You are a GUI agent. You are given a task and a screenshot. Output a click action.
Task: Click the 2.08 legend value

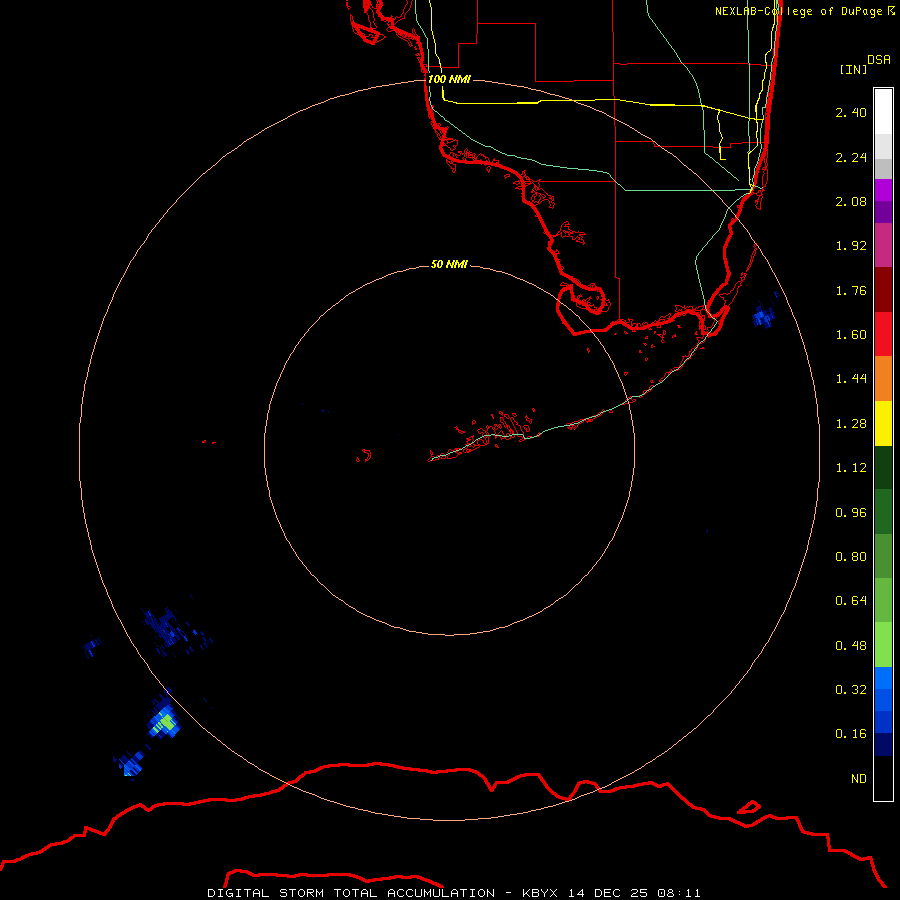851,201
